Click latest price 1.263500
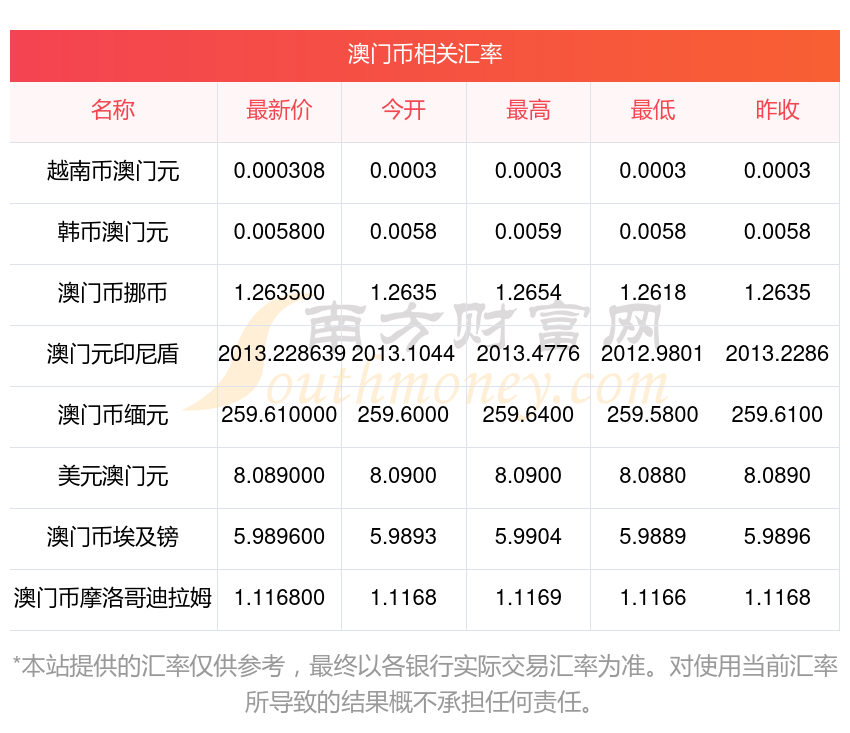The image size is (850, 733). pos(279,293)
